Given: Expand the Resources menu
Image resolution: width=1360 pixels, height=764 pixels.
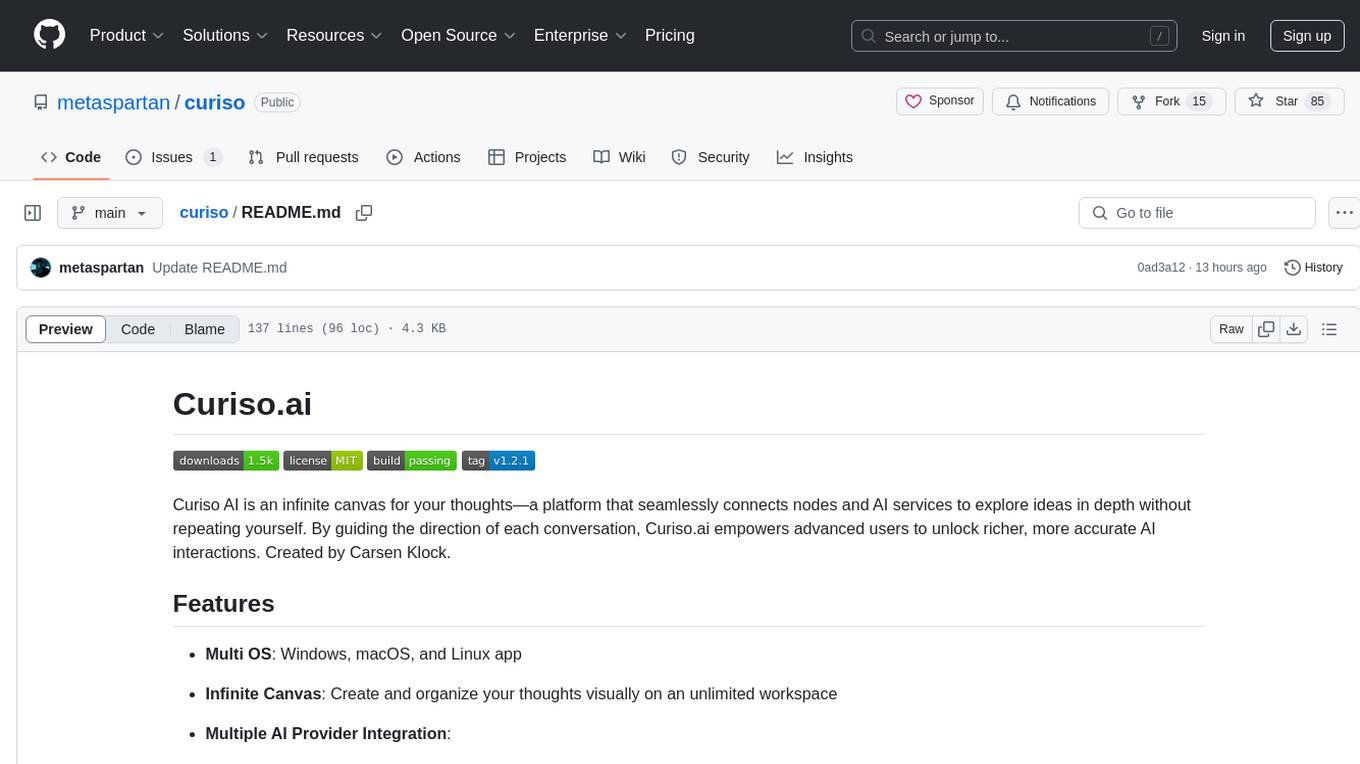Looking at the screenshot, I should pyautogui.click(x=334, y=35).
